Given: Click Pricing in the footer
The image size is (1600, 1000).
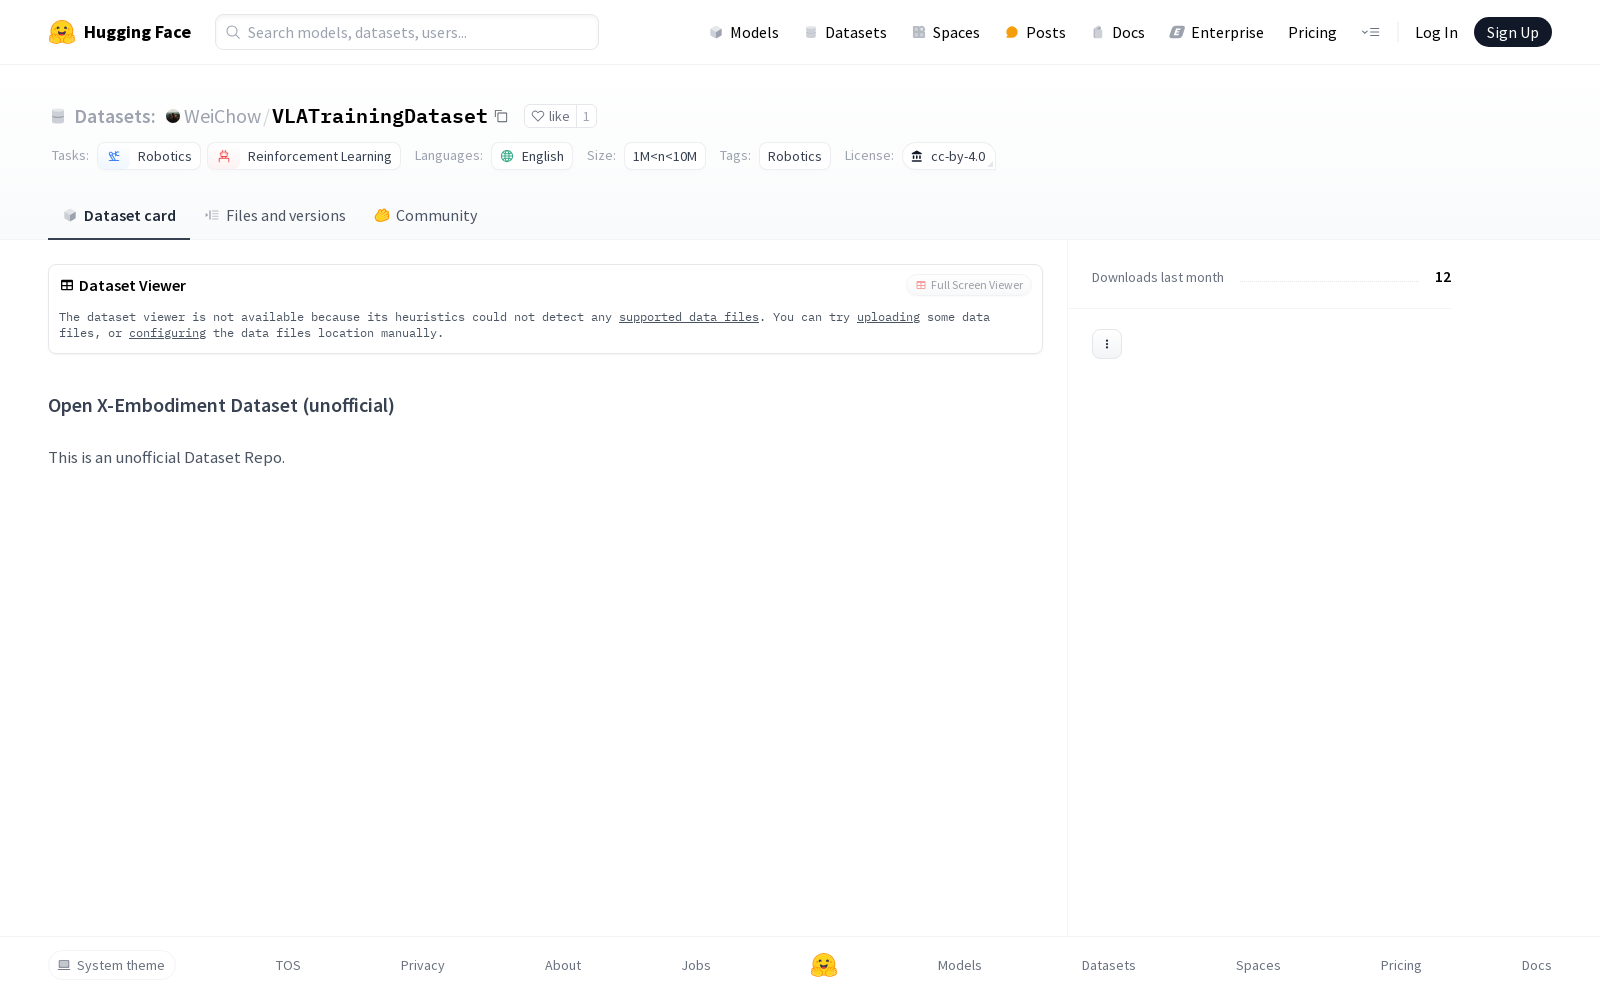Looking at the screenshot, I should (1401, 965).
